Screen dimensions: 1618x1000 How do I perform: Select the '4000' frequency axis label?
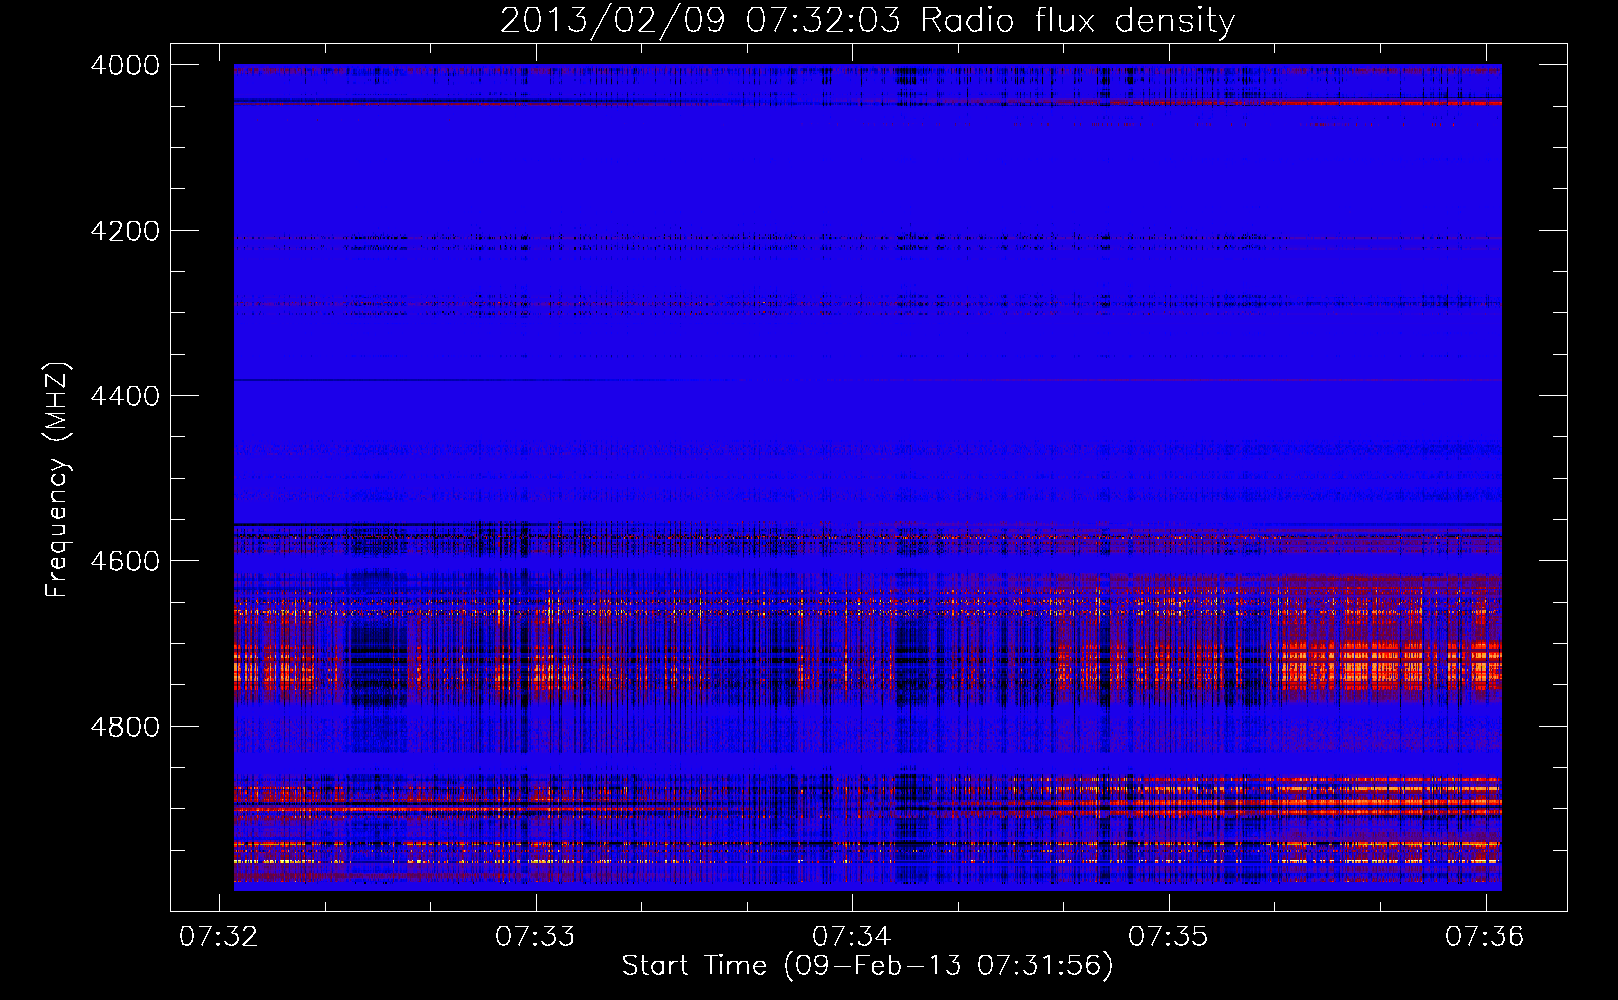[x=125, y=65]
